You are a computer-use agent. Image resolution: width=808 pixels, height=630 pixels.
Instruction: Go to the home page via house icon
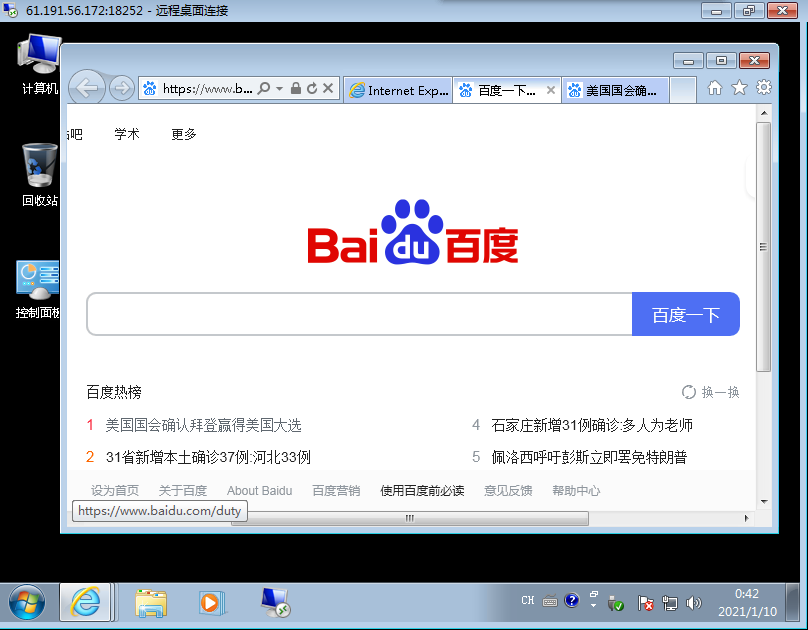715,88
